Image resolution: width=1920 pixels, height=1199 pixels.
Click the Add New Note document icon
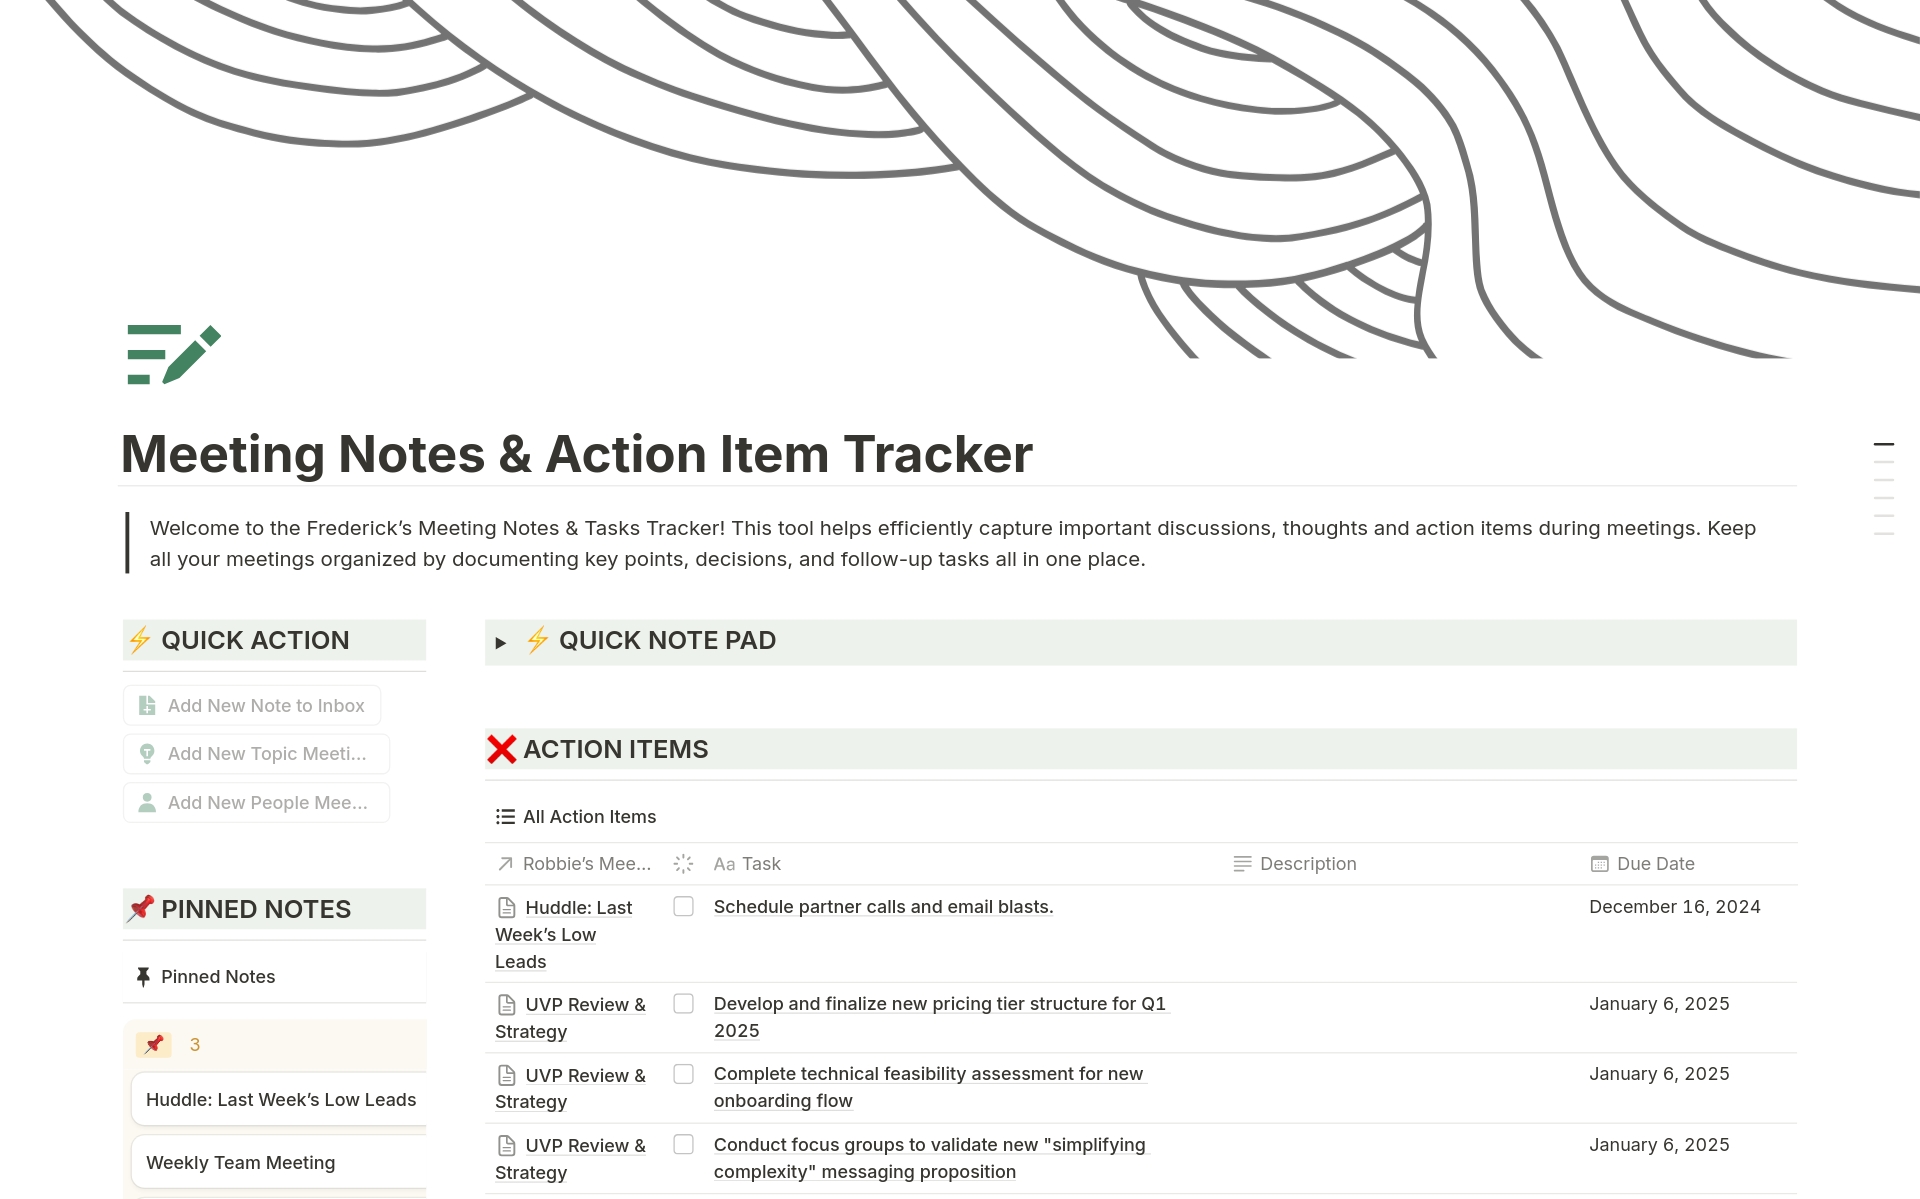click(147, 706)
